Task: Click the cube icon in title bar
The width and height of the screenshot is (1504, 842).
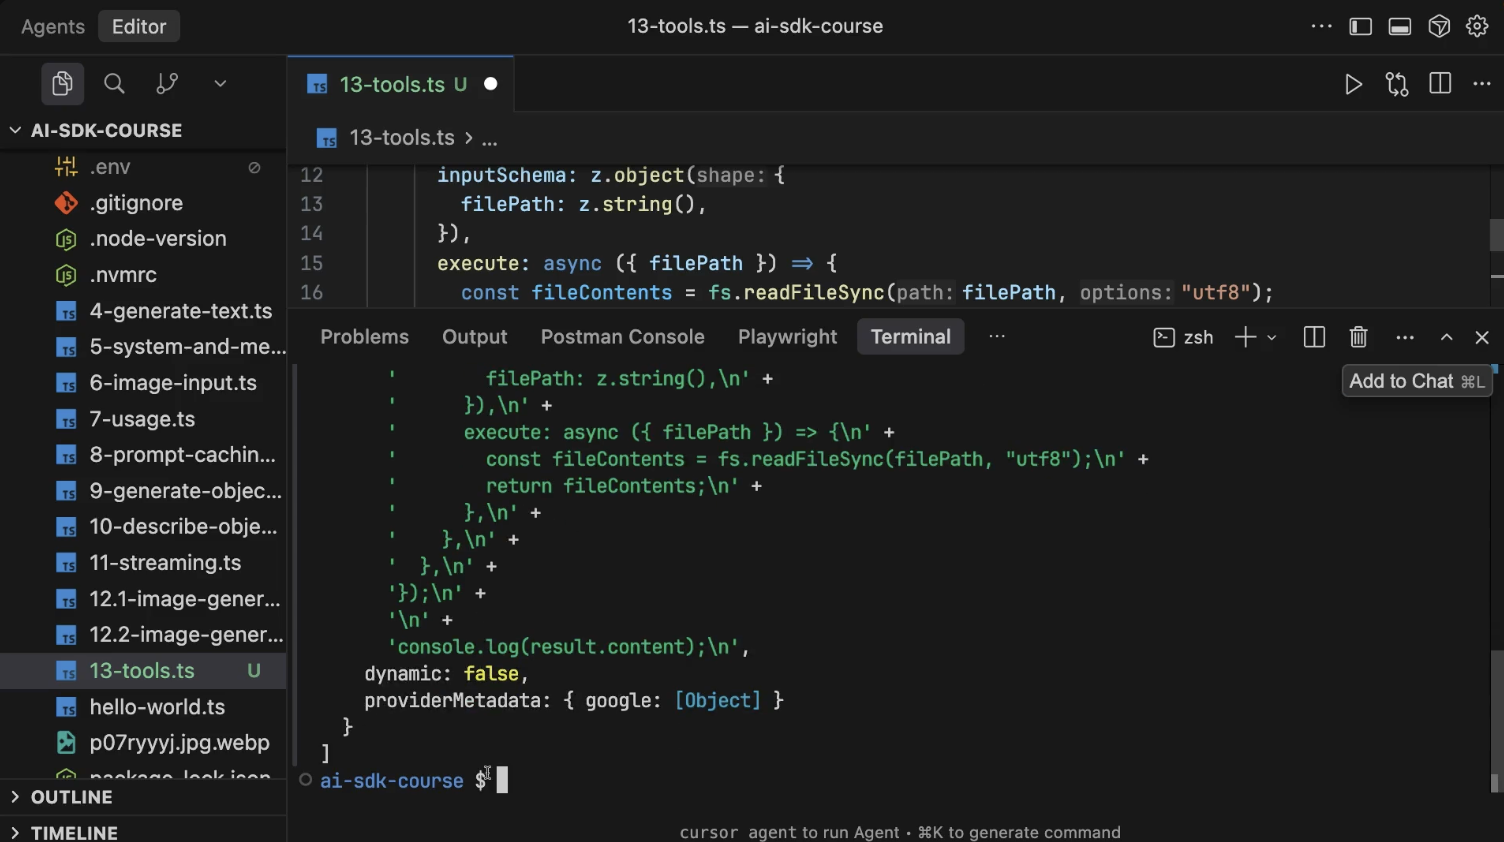Action: coord(1439,27)
